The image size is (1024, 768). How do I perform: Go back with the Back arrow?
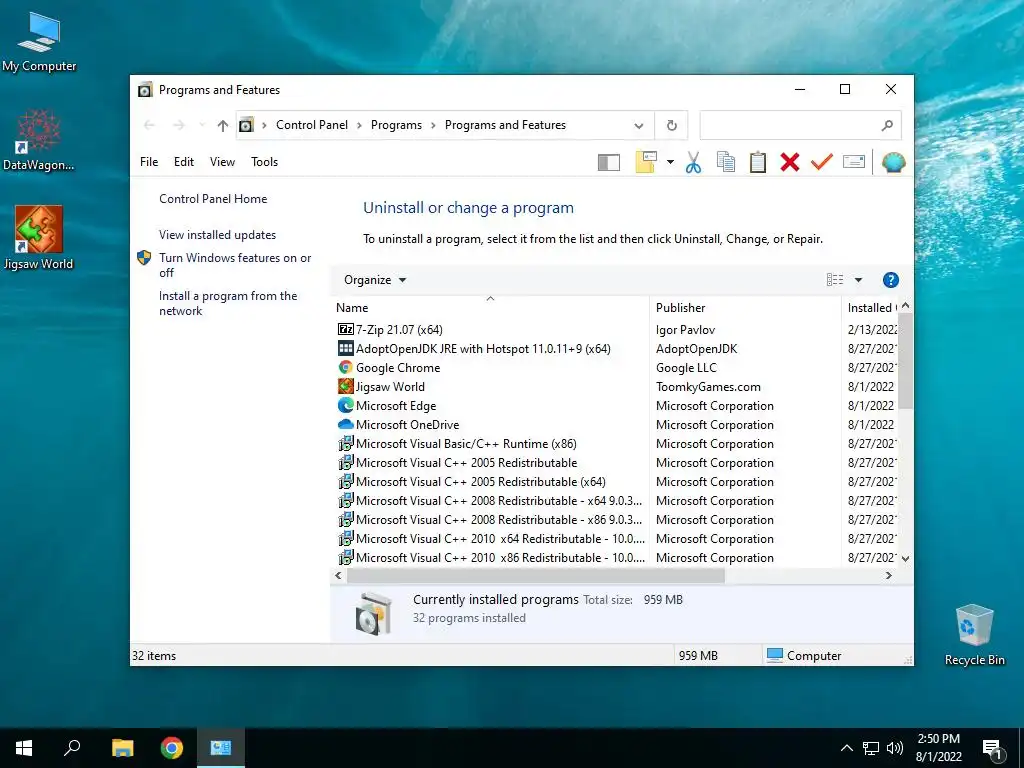(x=150, y=125)
